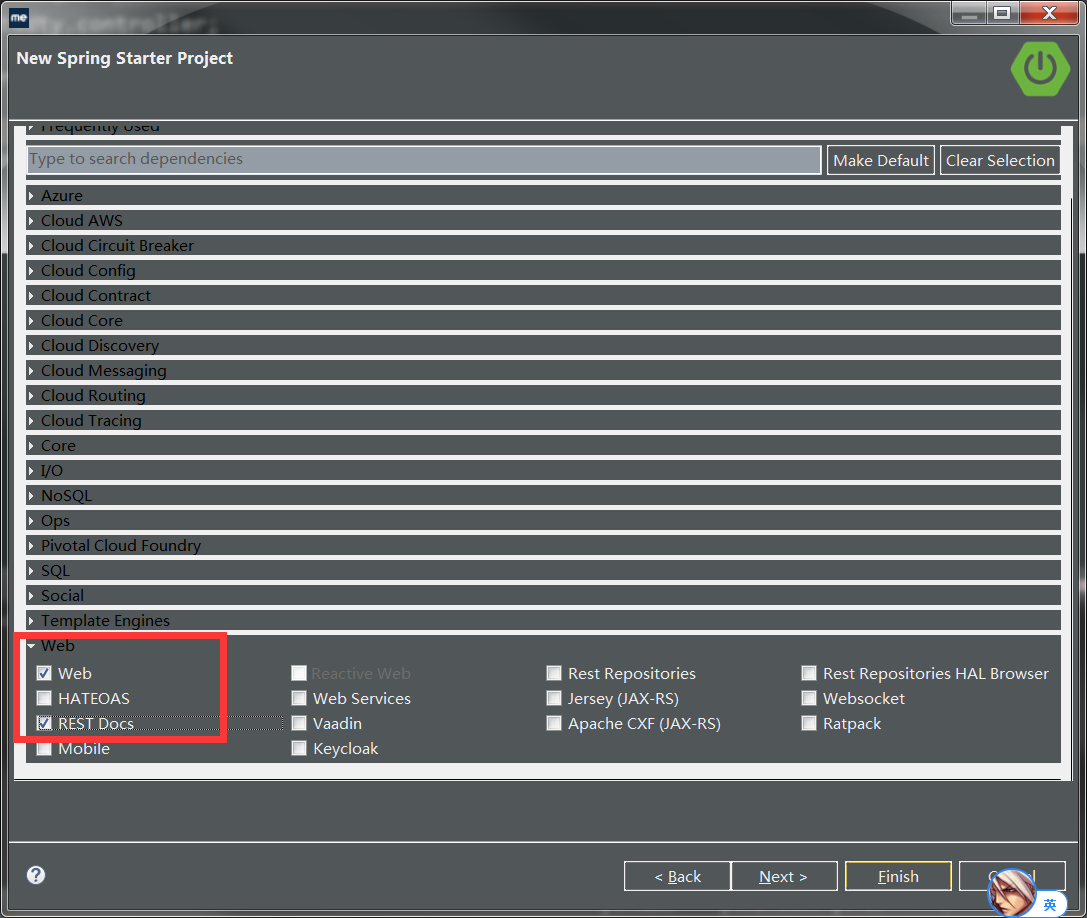Expand the SQL section

pos(544,571)
